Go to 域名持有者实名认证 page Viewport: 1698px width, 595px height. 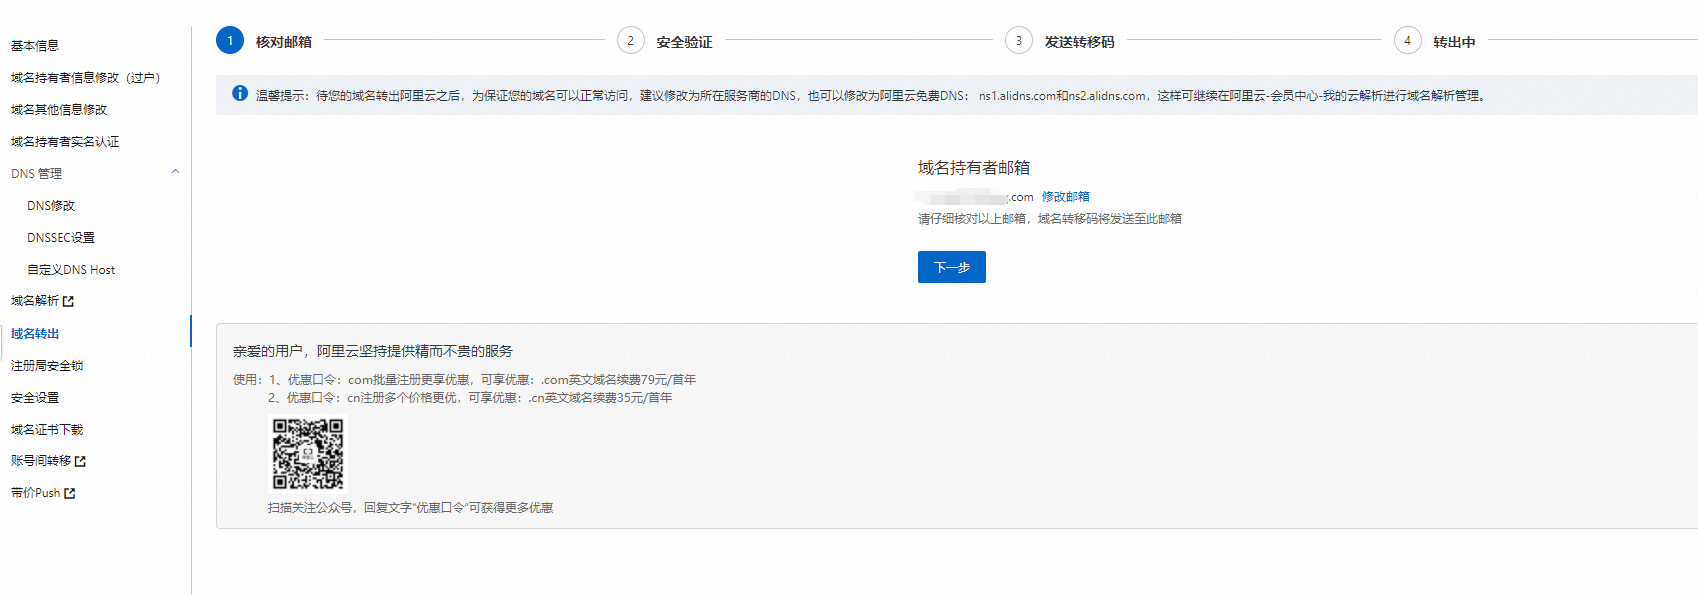coord(65,142)
